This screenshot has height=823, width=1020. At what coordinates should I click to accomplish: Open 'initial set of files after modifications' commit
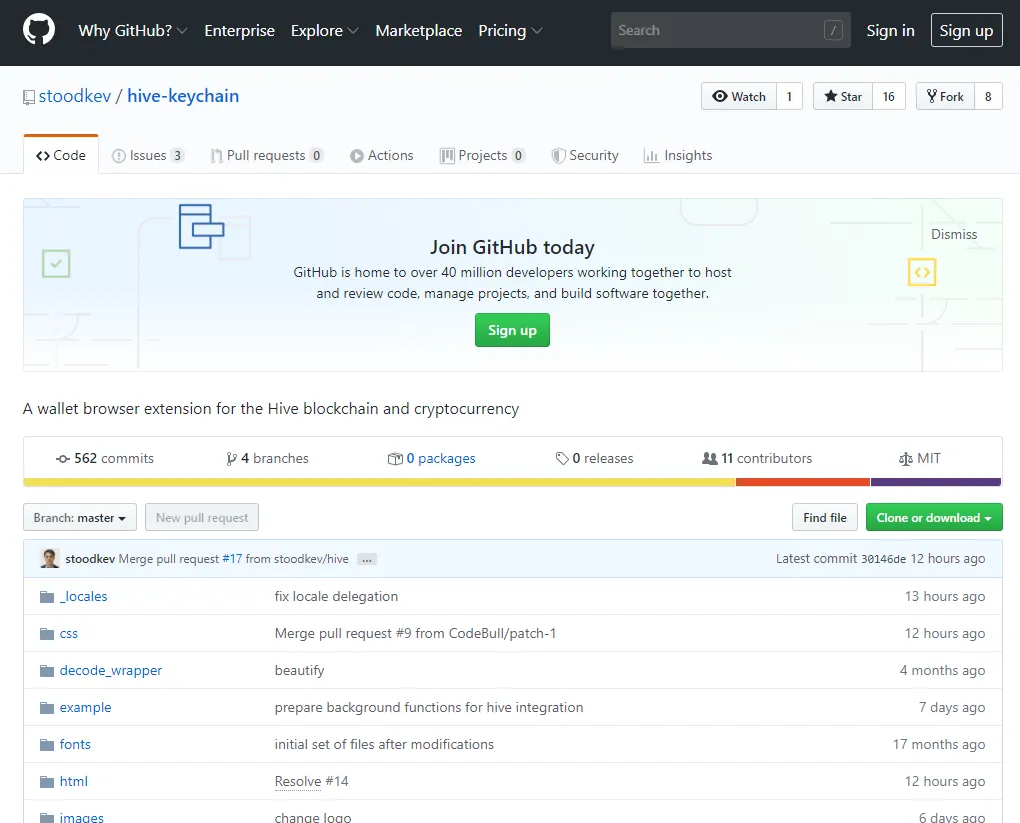[x=384, y=744]
